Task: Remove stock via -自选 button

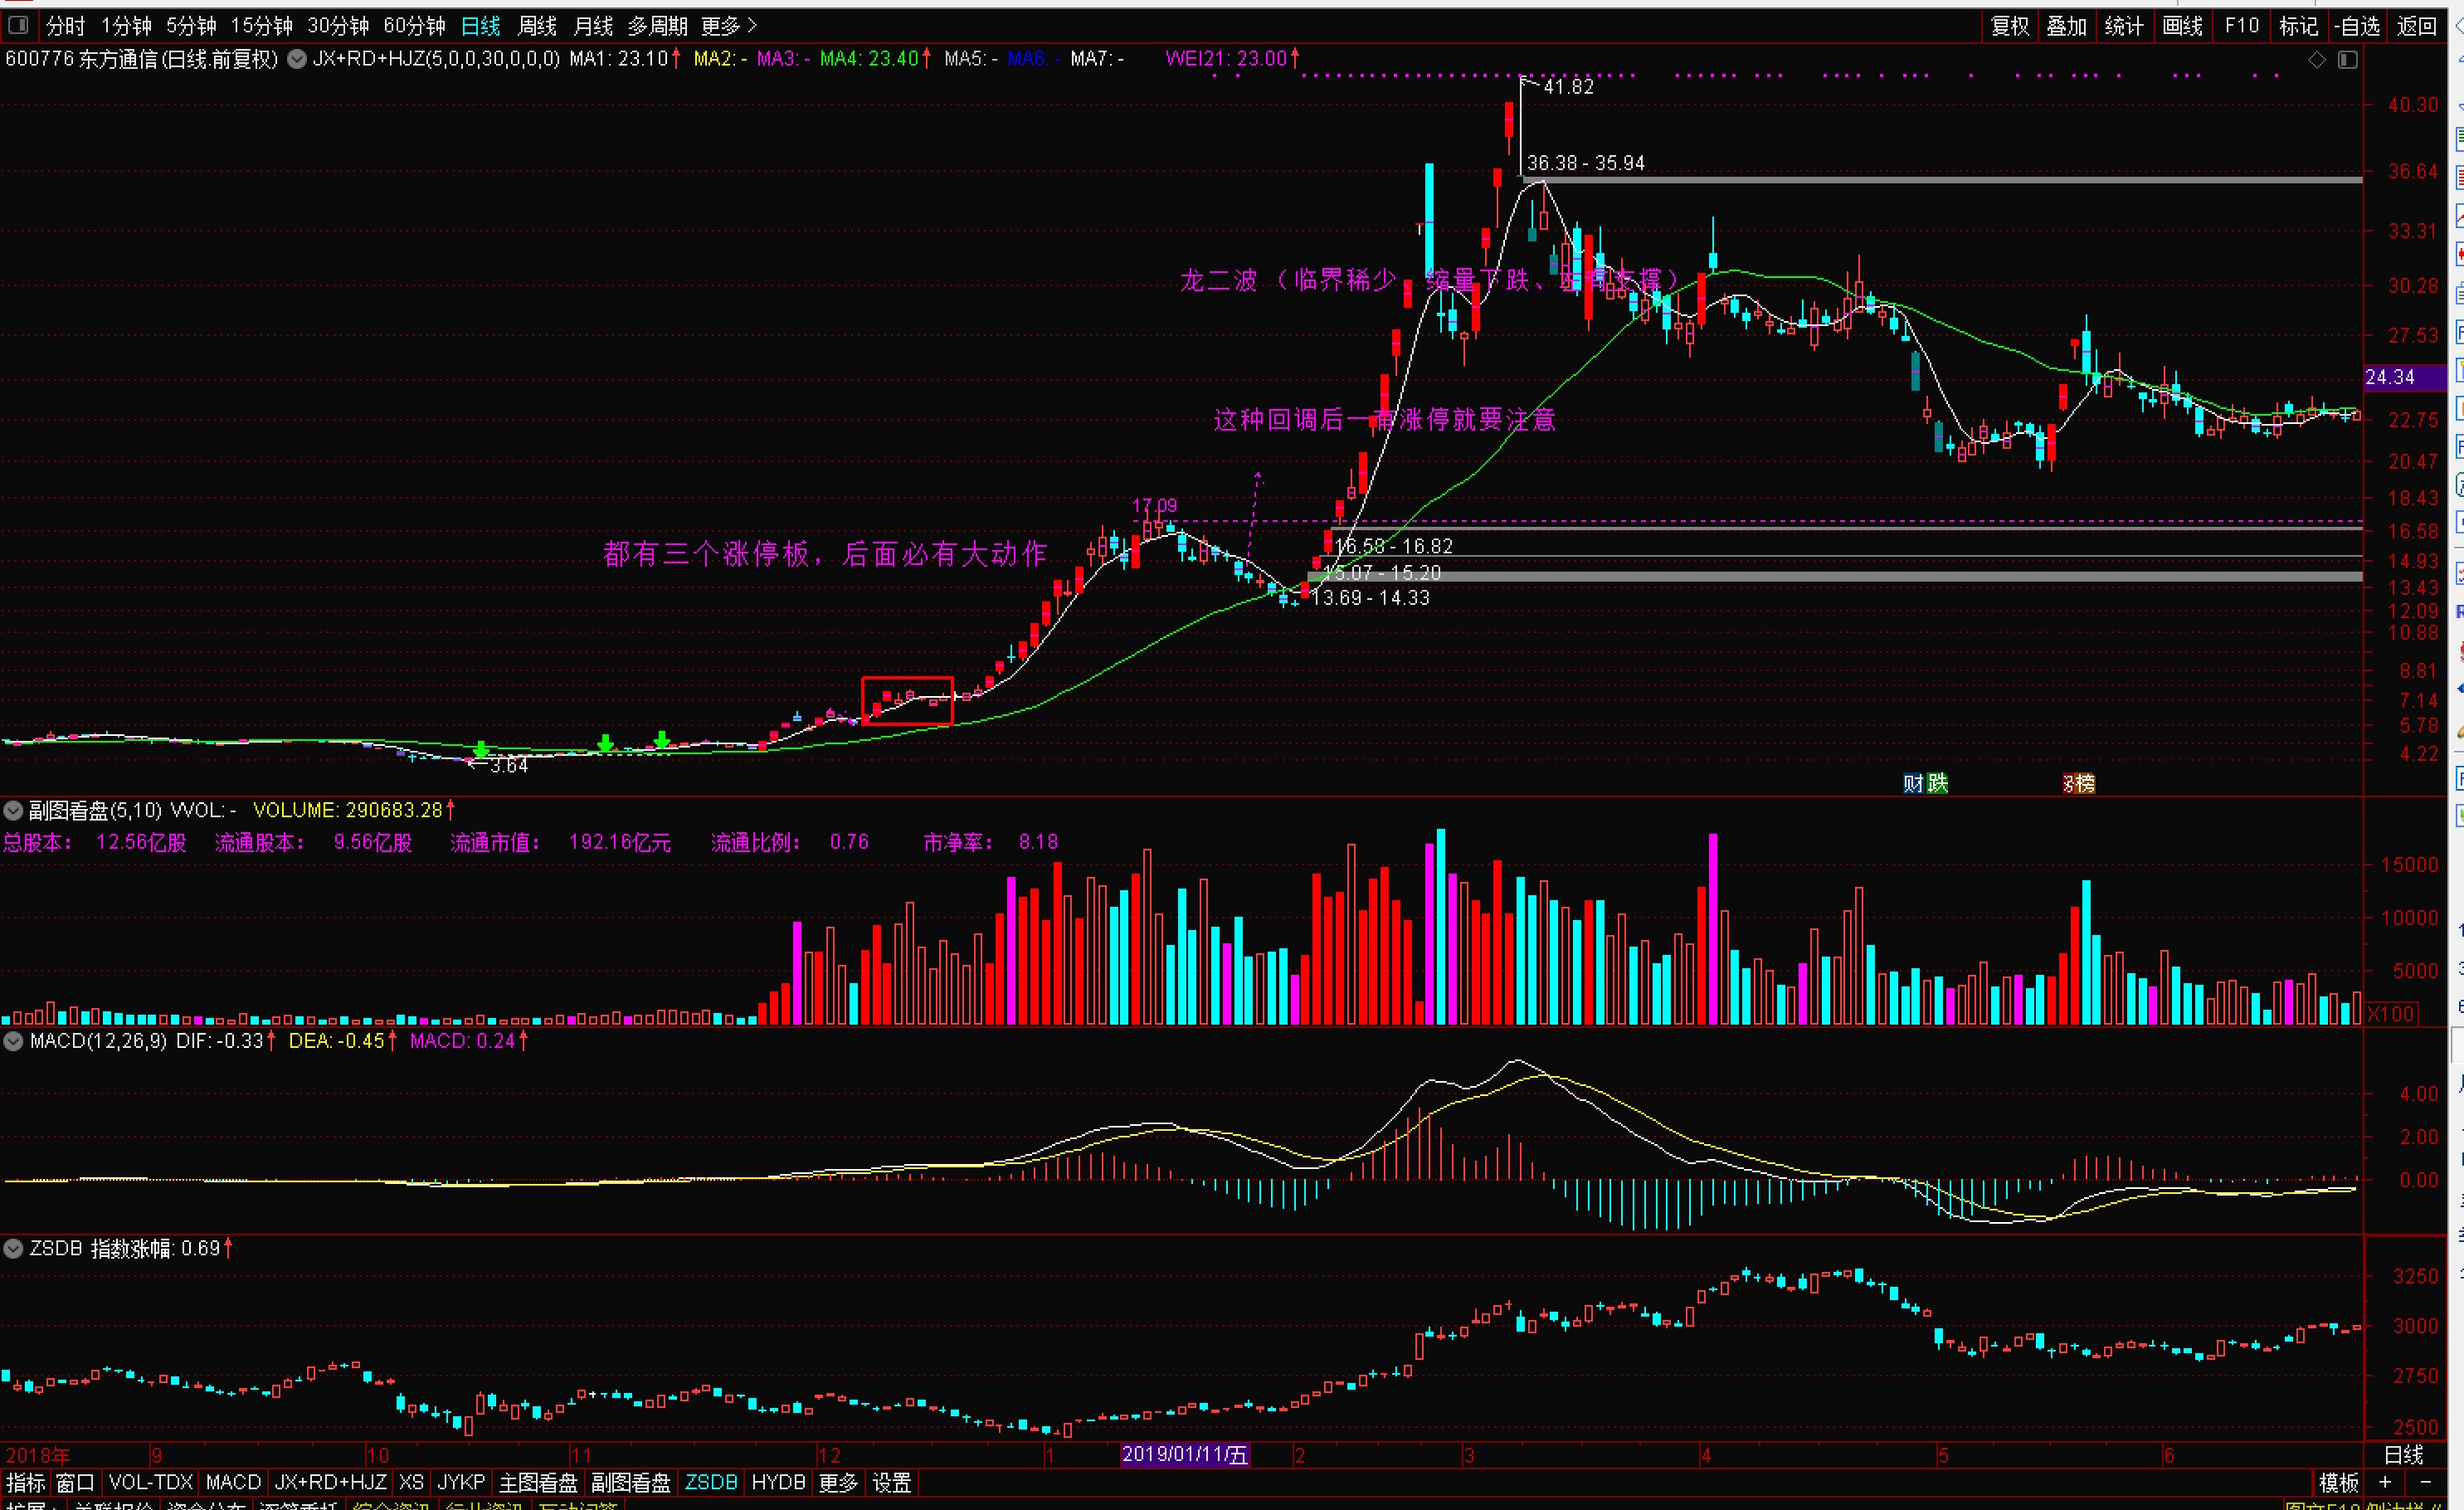Action: coord(2359,26)
